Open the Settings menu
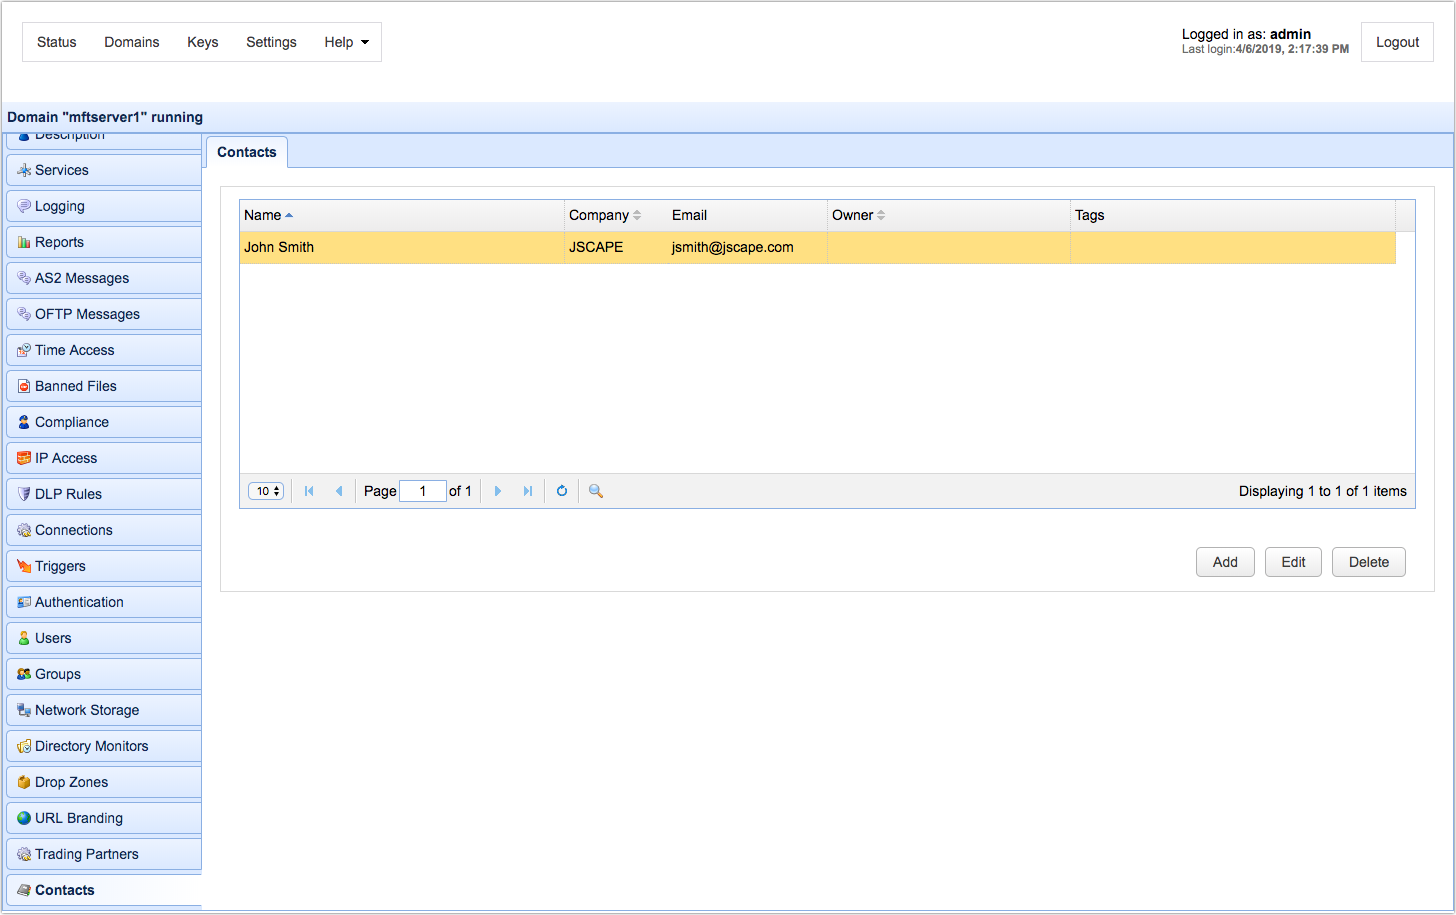 pos(271,42)
